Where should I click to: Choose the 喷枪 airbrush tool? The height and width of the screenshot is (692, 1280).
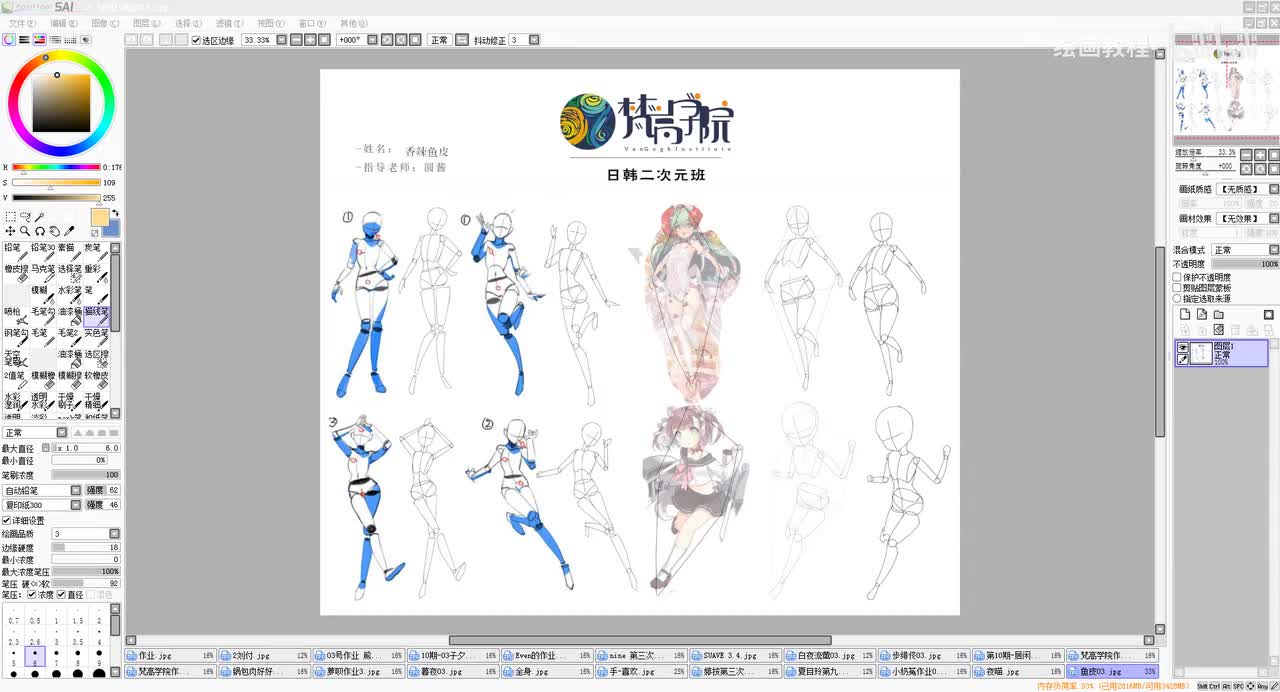[x=15, y=316]
